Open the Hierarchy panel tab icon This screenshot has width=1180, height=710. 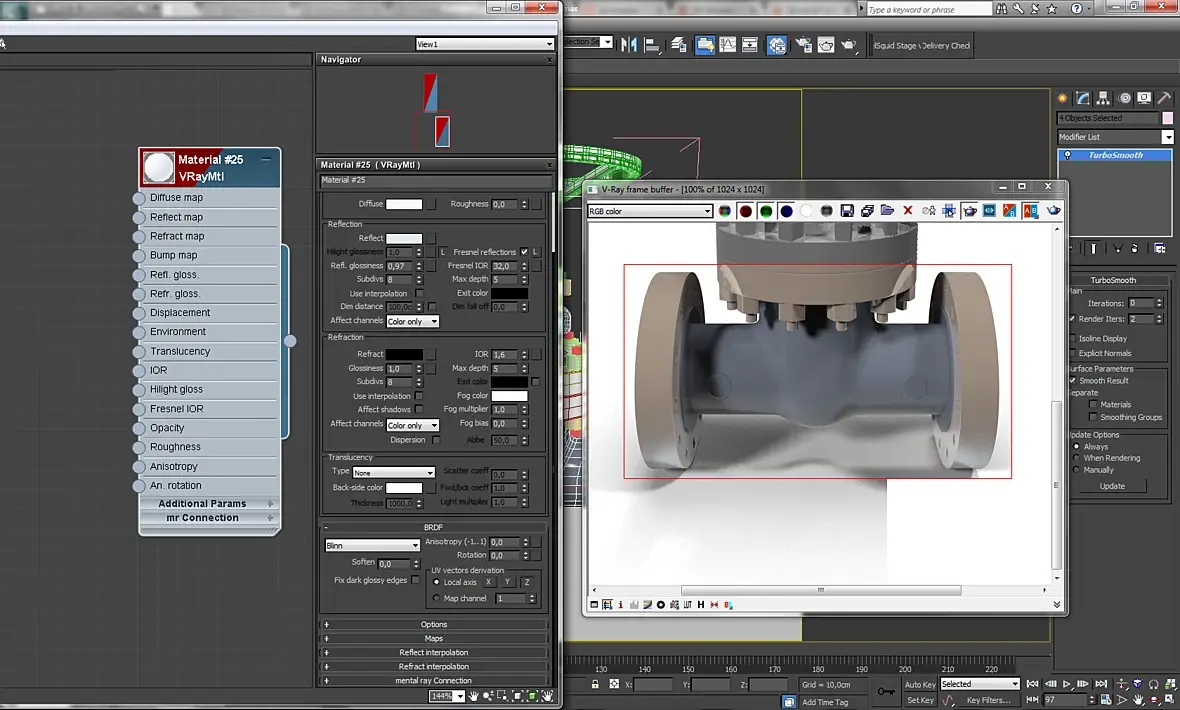click(1105, 98)
